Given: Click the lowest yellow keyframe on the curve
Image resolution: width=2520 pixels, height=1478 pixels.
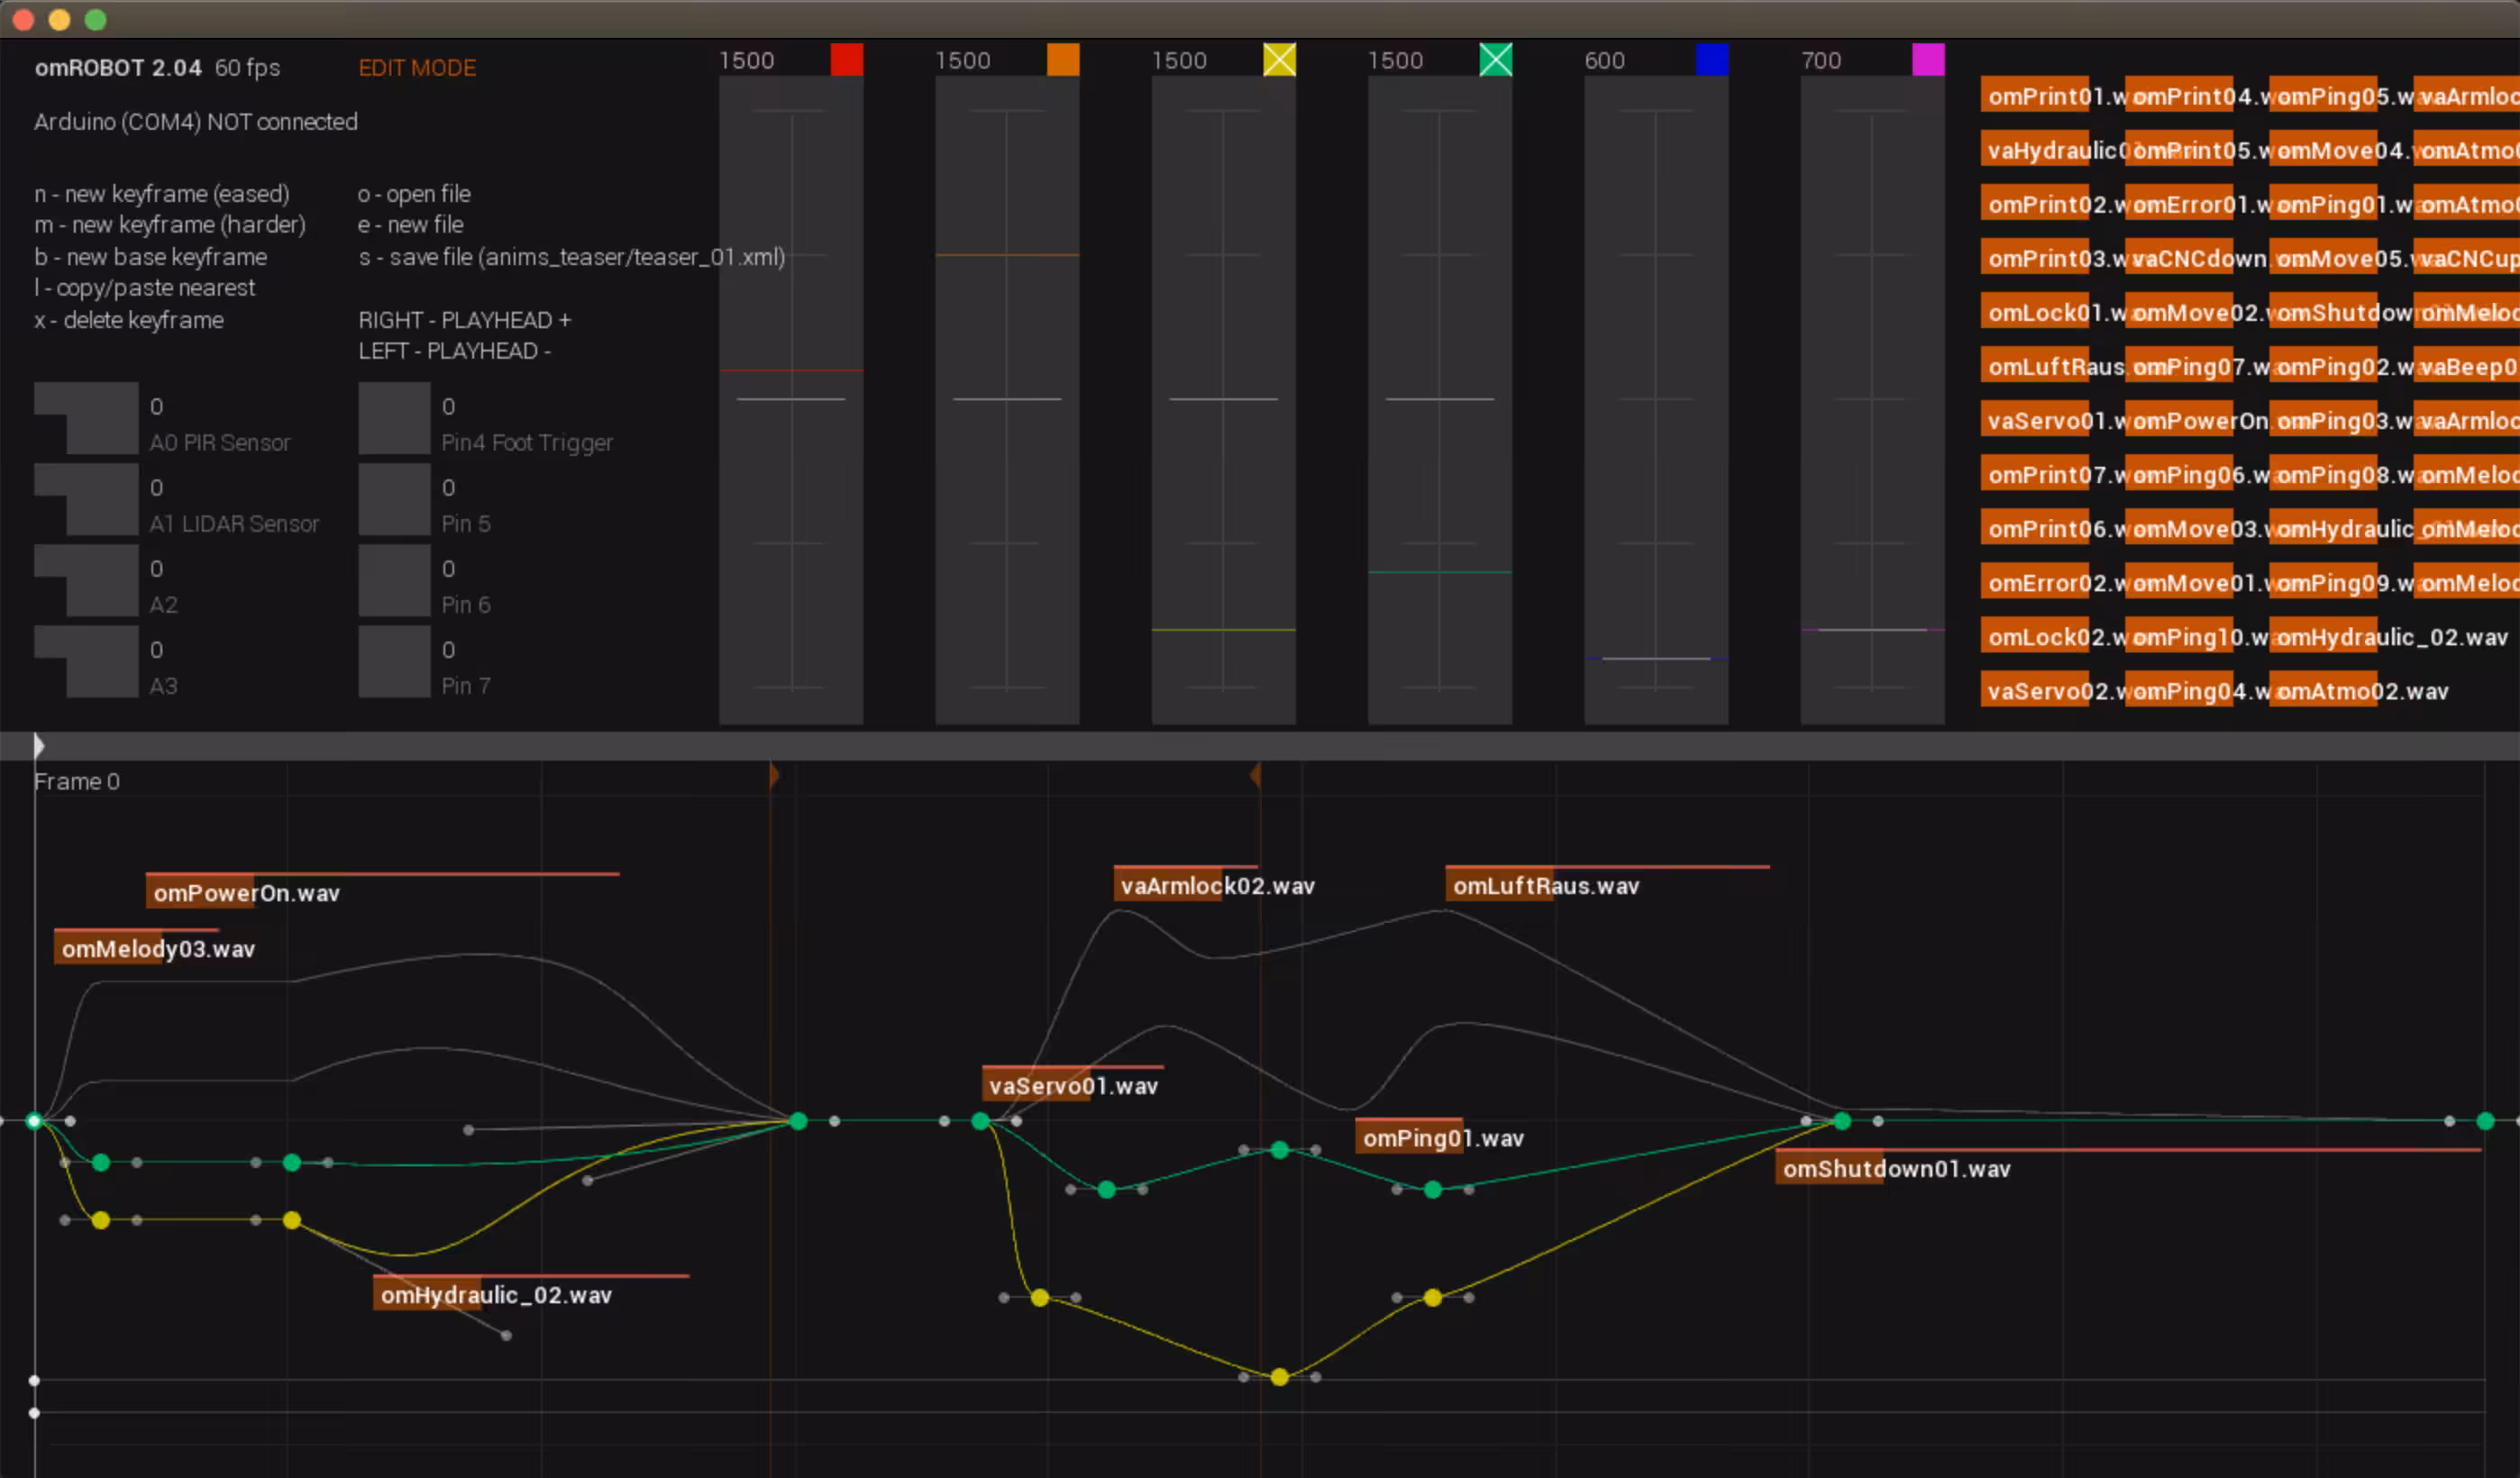Looking at the screenshot, I should click(1279, 1377).
